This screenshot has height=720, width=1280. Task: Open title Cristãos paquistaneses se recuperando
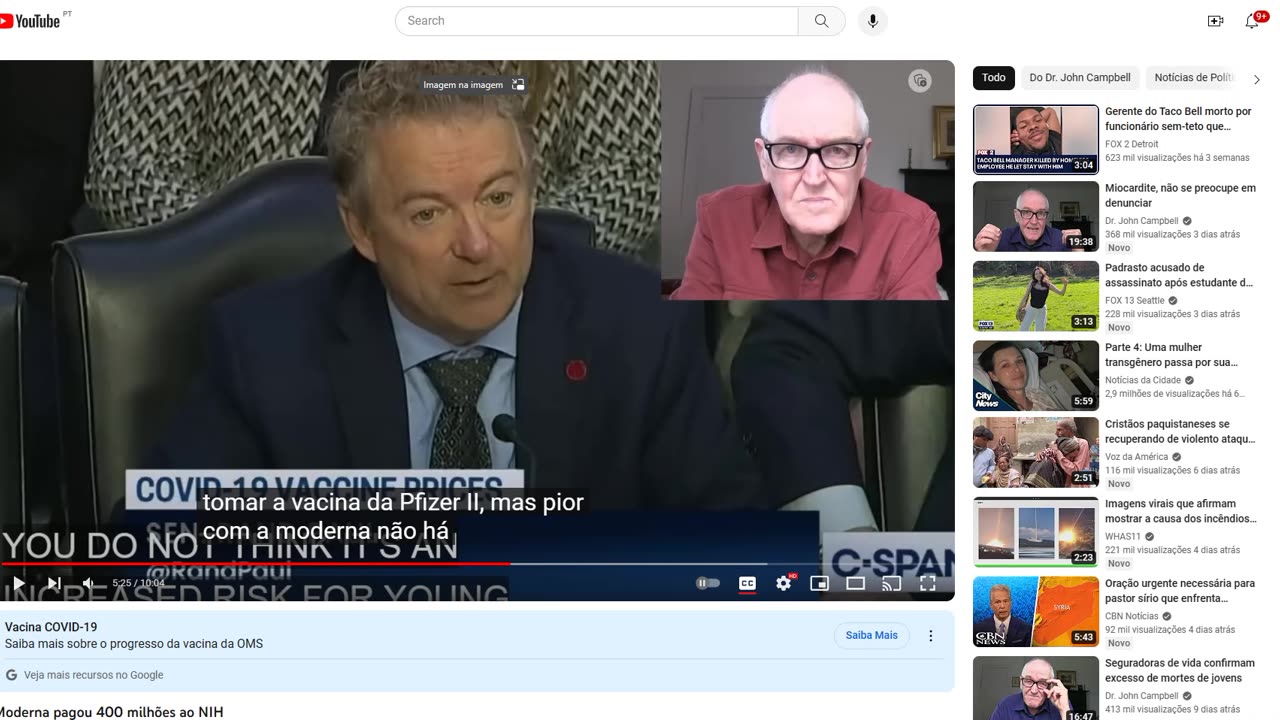pyautogui.click(x=1180, y=431)
